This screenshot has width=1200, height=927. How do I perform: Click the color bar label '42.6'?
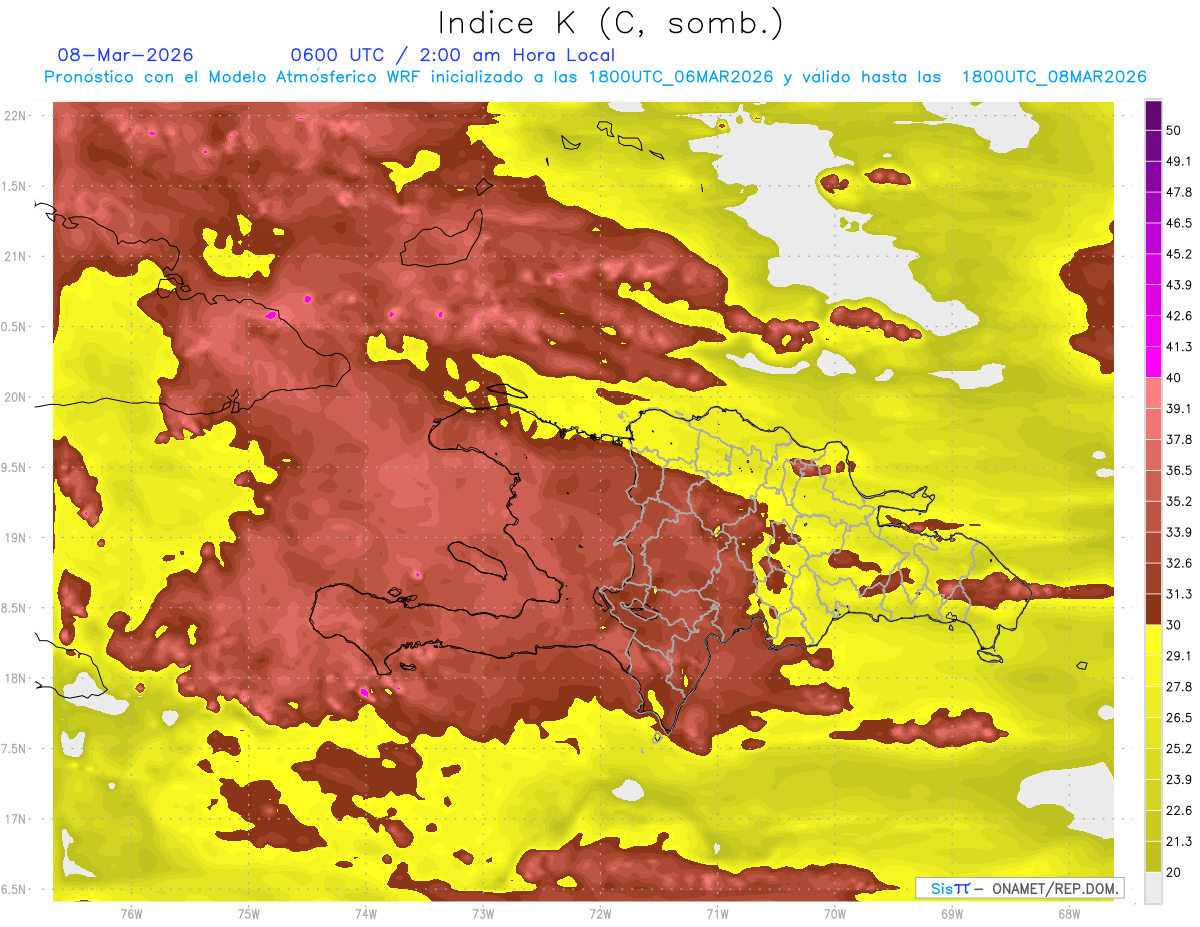point(1179,316)
